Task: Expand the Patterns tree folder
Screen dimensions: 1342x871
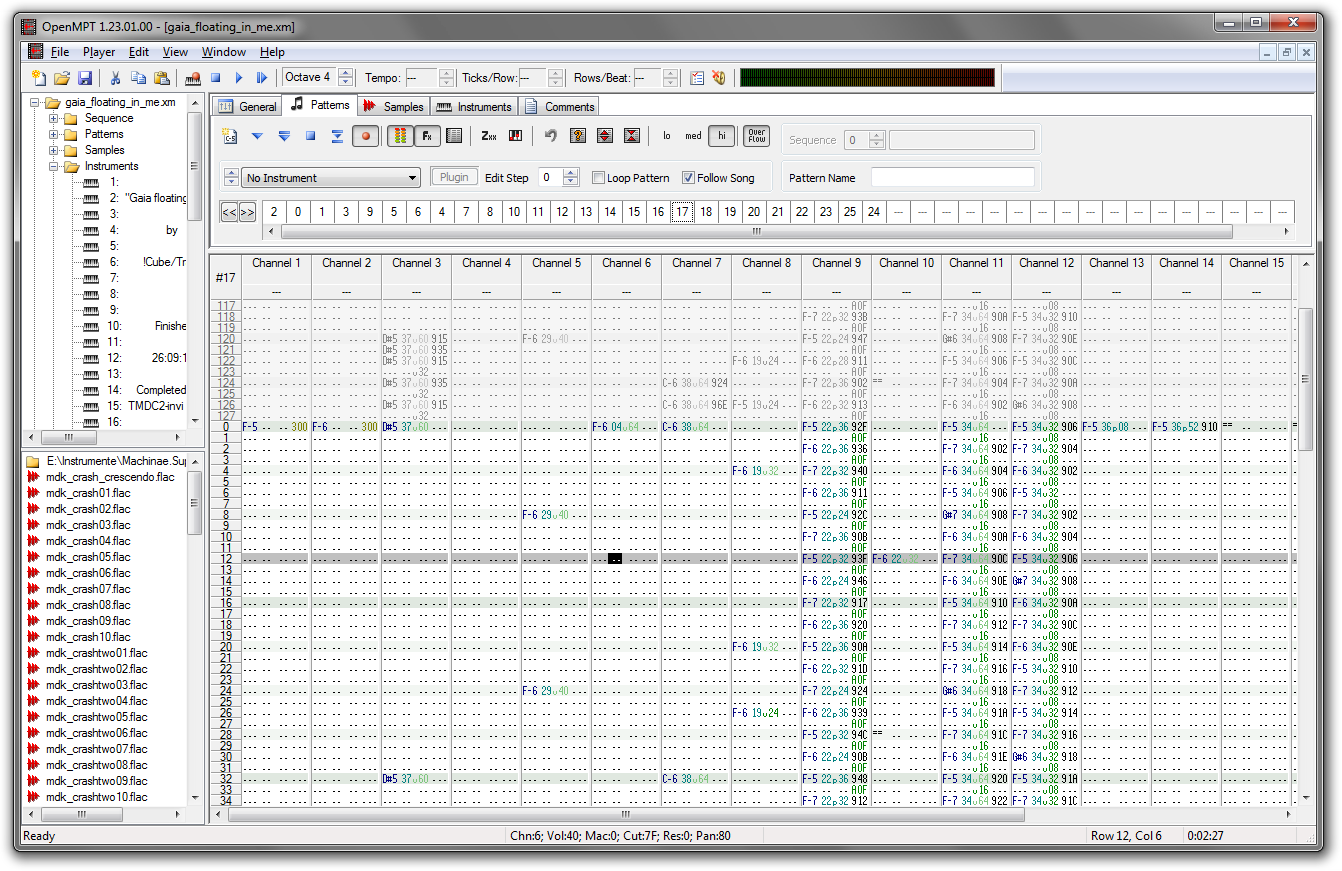Action: [x=54, y=134]
